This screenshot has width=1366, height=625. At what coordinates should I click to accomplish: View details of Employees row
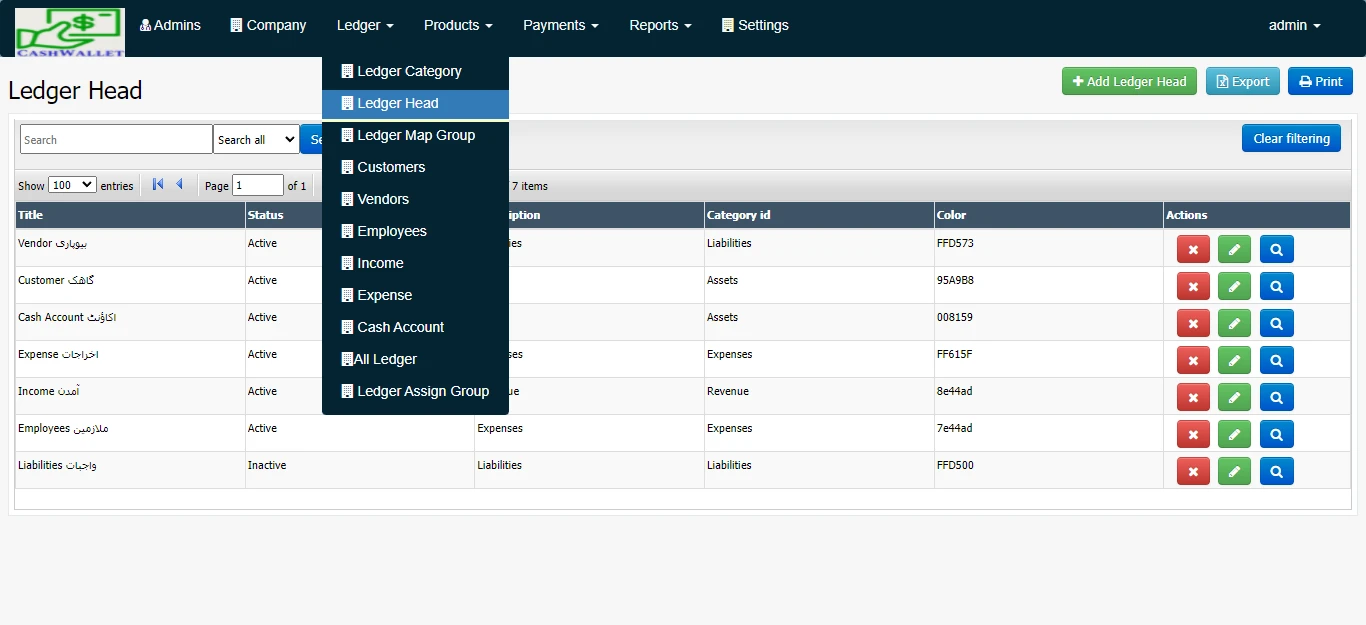click(x=1276, y=434)
